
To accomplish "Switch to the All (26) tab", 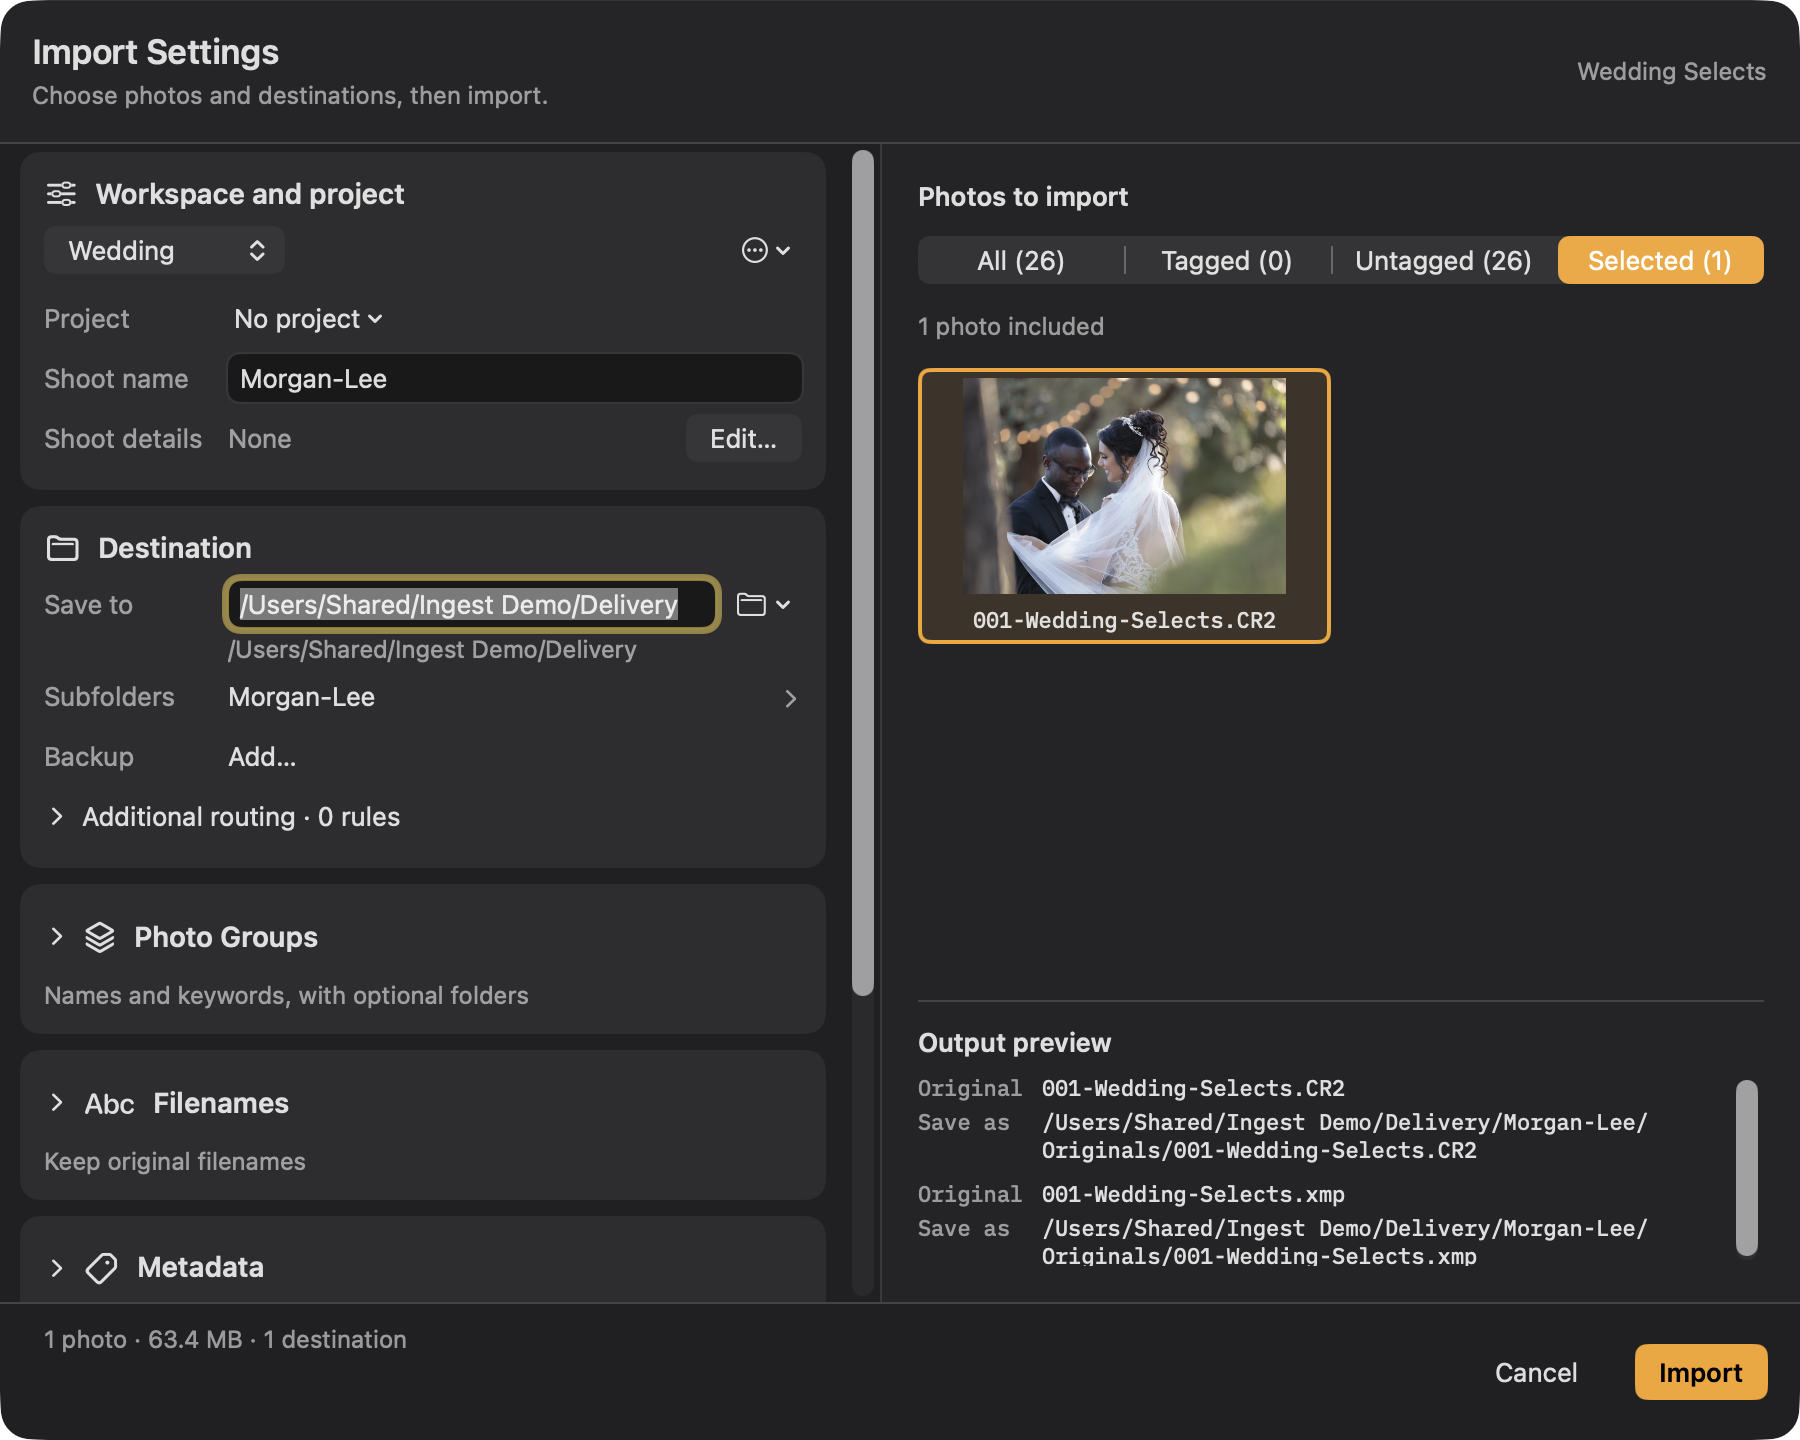I will click(1021, 261).
